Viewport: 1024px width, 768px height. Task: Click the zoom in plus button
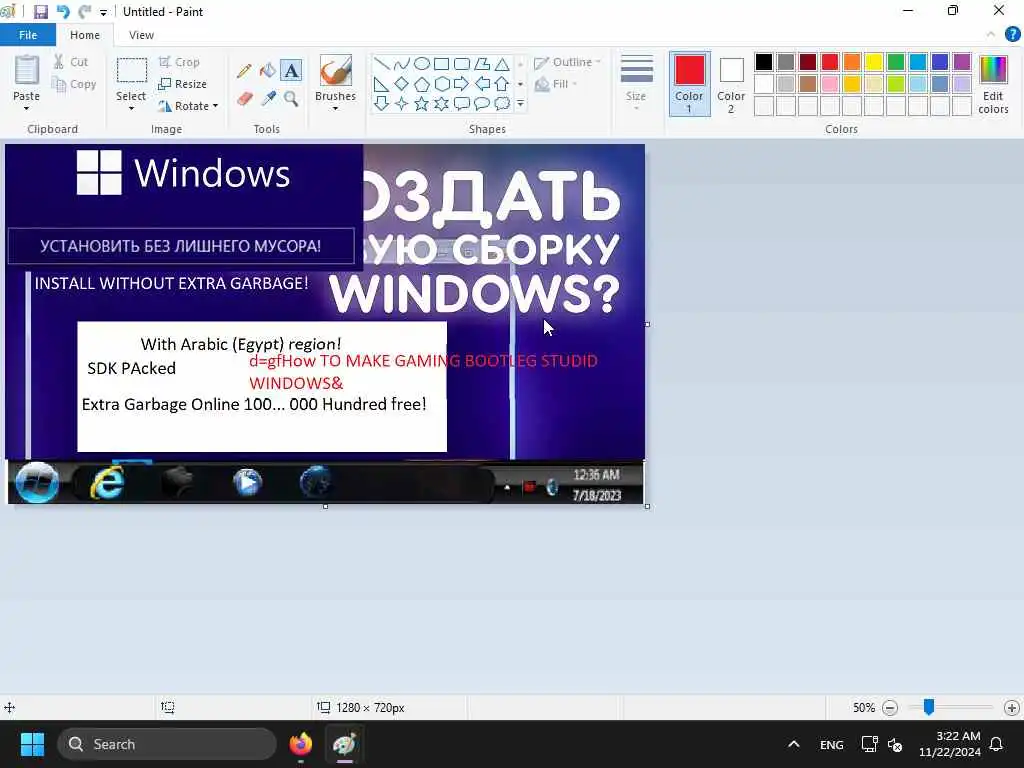(x=1012, y=707)
